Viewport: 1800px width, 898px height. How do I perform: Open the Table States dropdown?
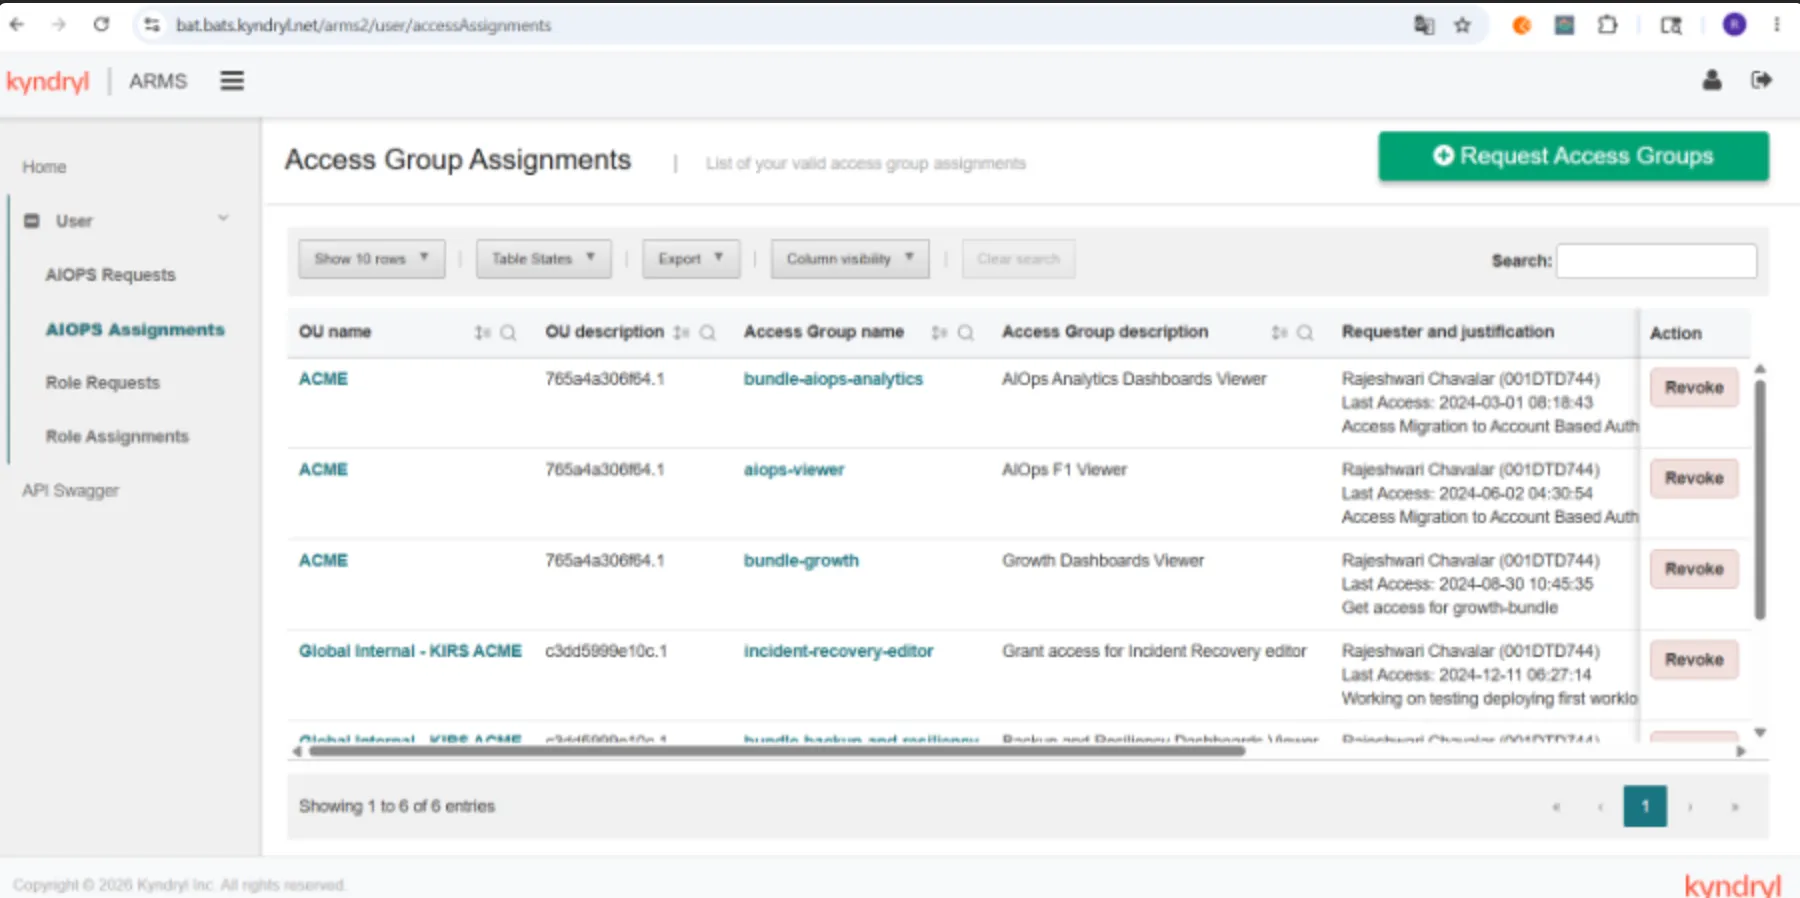(x=543, y=259)
